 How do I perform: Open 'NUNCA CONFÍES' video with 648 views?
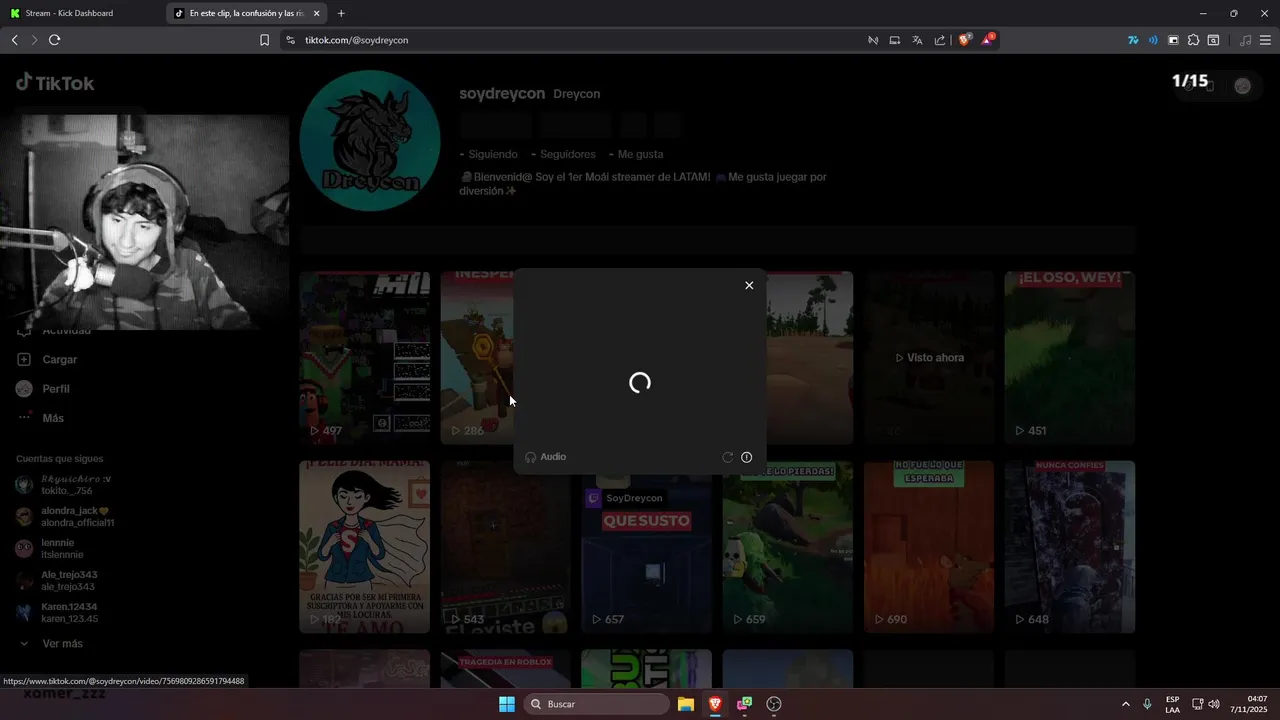(x=1070, y=547)
